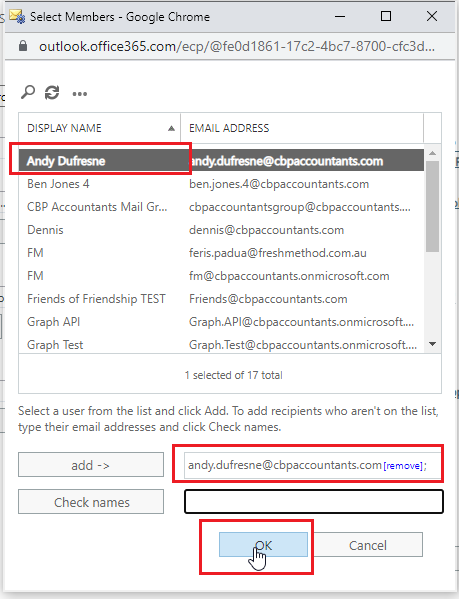Click the add -> button
459x599 pixels.
coord(91,465)
